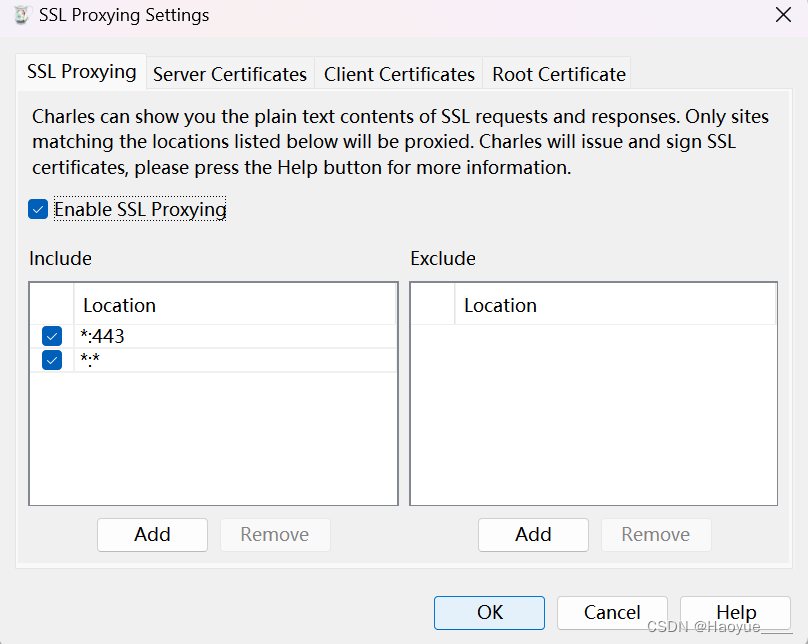The image size is (808, 644).
Task: Select the *:* location row text
Action: (x=90, y=360)
